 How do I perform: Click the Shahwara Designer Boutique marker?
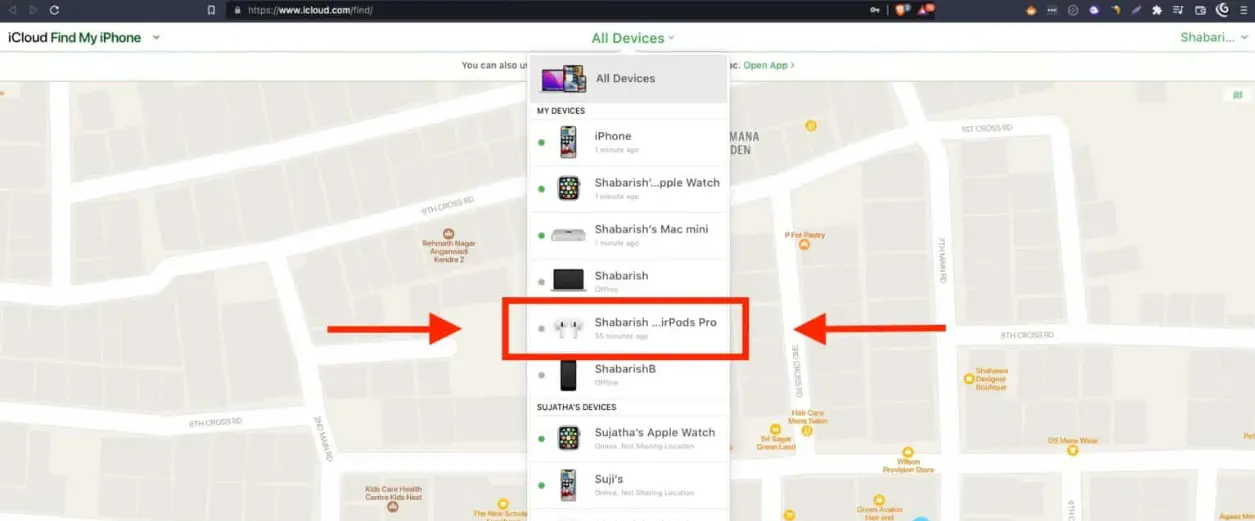coord(968,379)
